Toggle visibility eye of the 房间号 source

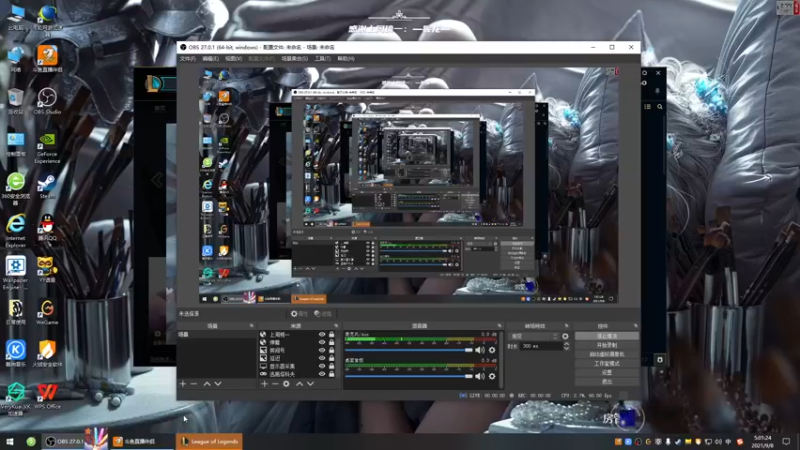point(321,351)
